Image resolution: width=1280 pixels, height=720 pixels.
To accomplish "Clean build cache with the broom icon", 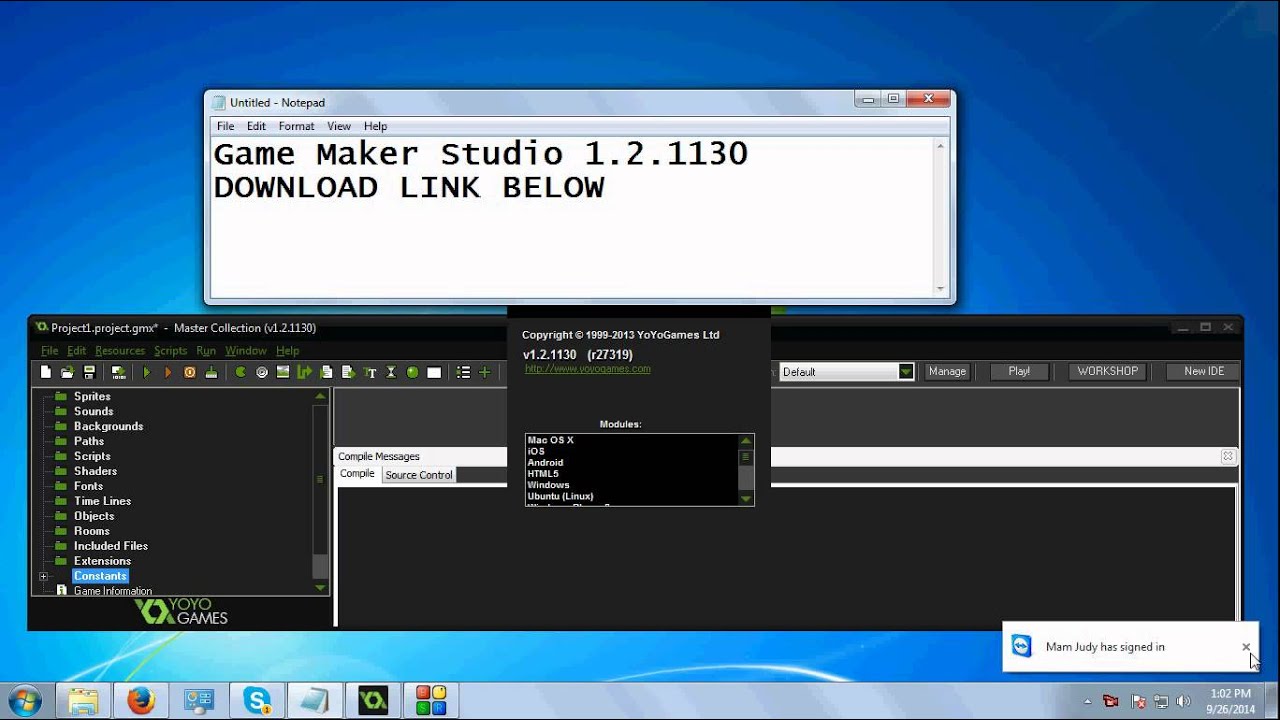I will coord(211,372).
